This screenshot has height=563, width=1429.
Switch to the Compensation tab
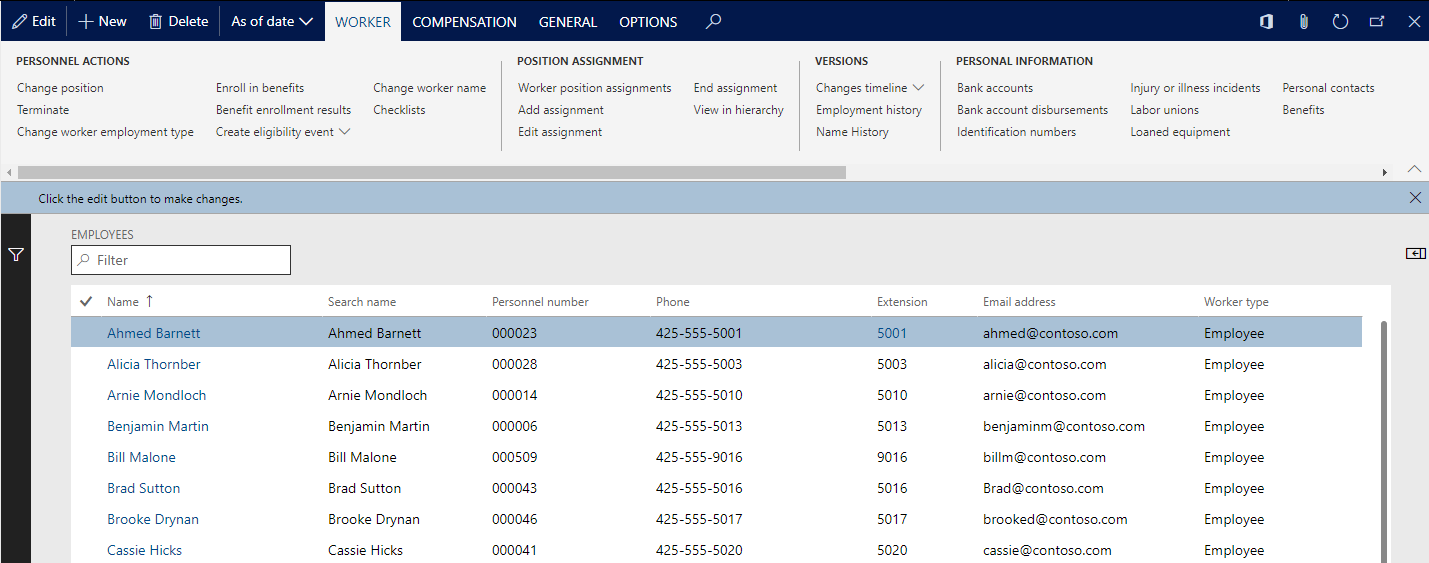tap(464, 22)
